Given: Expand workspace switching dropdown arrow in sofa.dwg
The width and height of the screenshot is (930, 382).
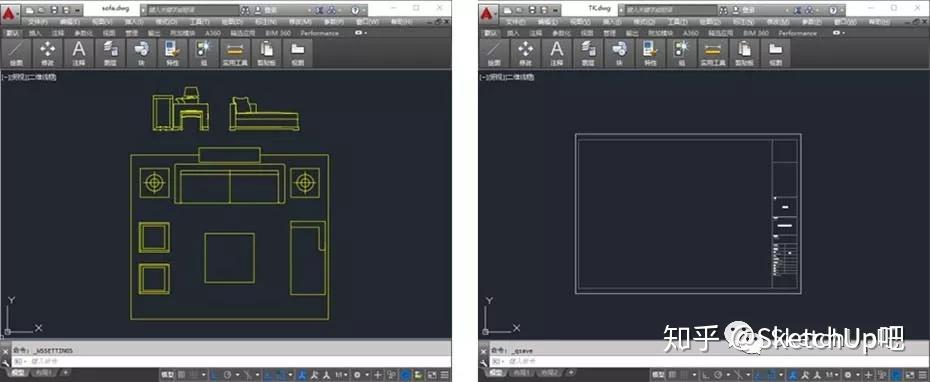Looking at the screenshot, I should pos(367,375).
